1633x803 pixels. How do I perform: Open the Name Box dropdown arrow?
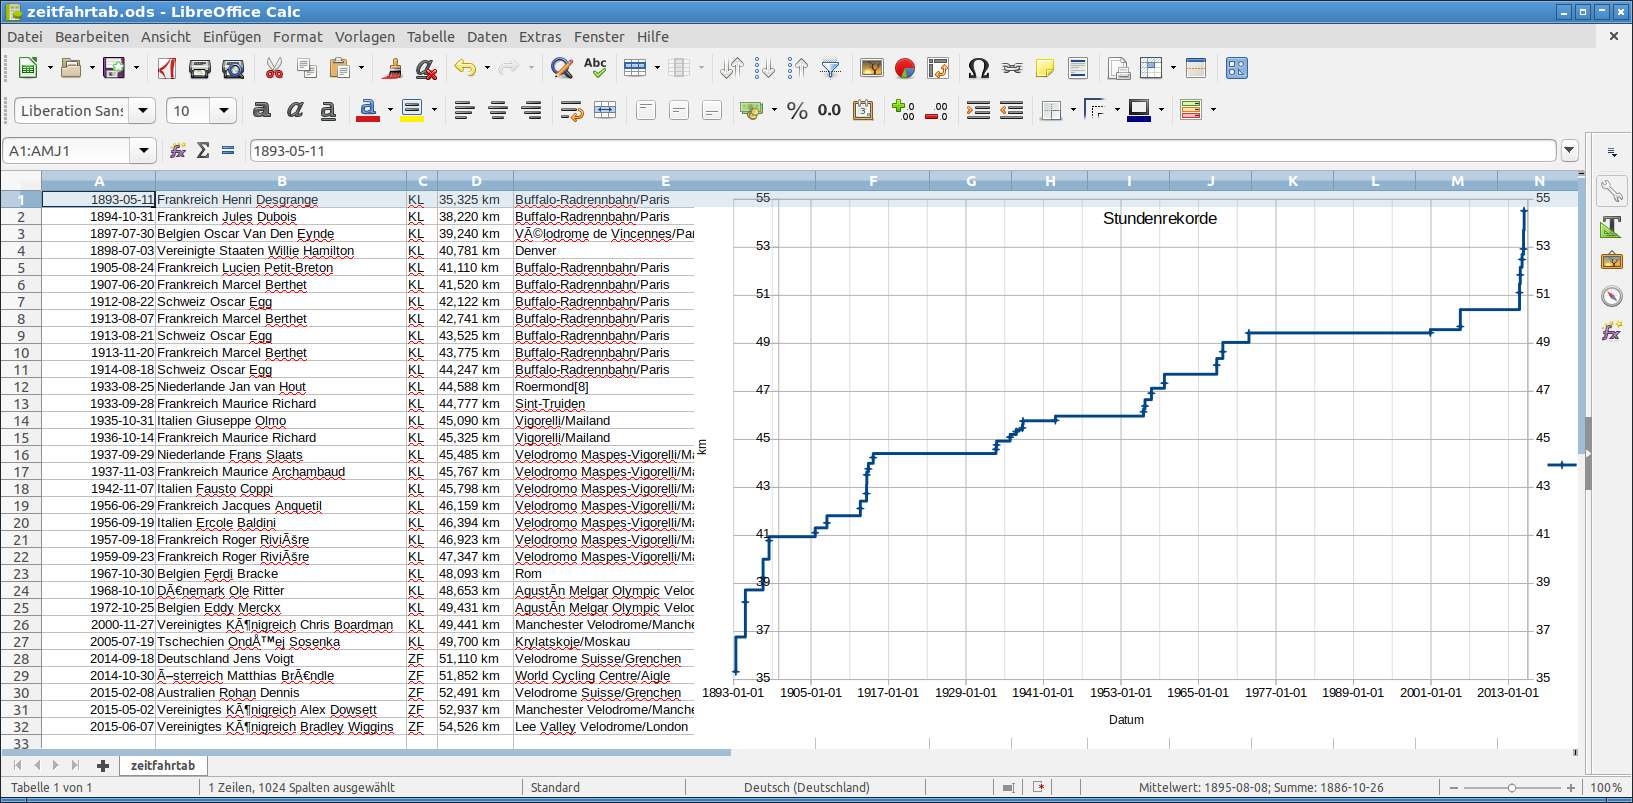144,150
